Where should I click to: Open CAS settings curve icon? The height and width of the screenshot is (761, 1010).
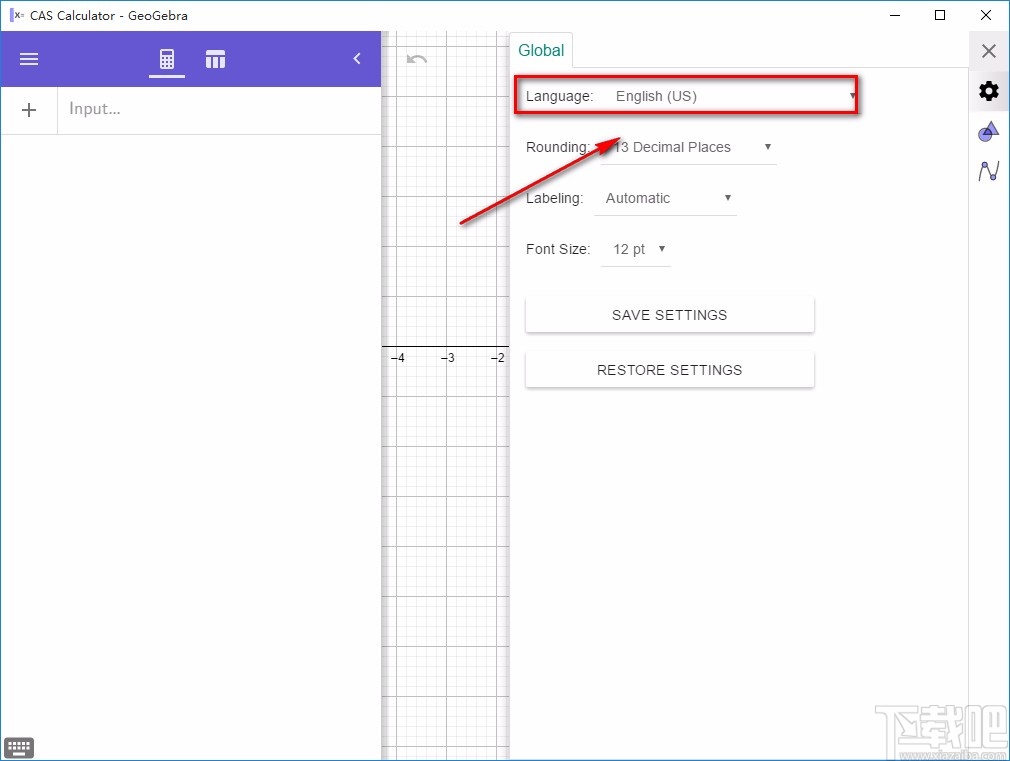tap(989, 171)
